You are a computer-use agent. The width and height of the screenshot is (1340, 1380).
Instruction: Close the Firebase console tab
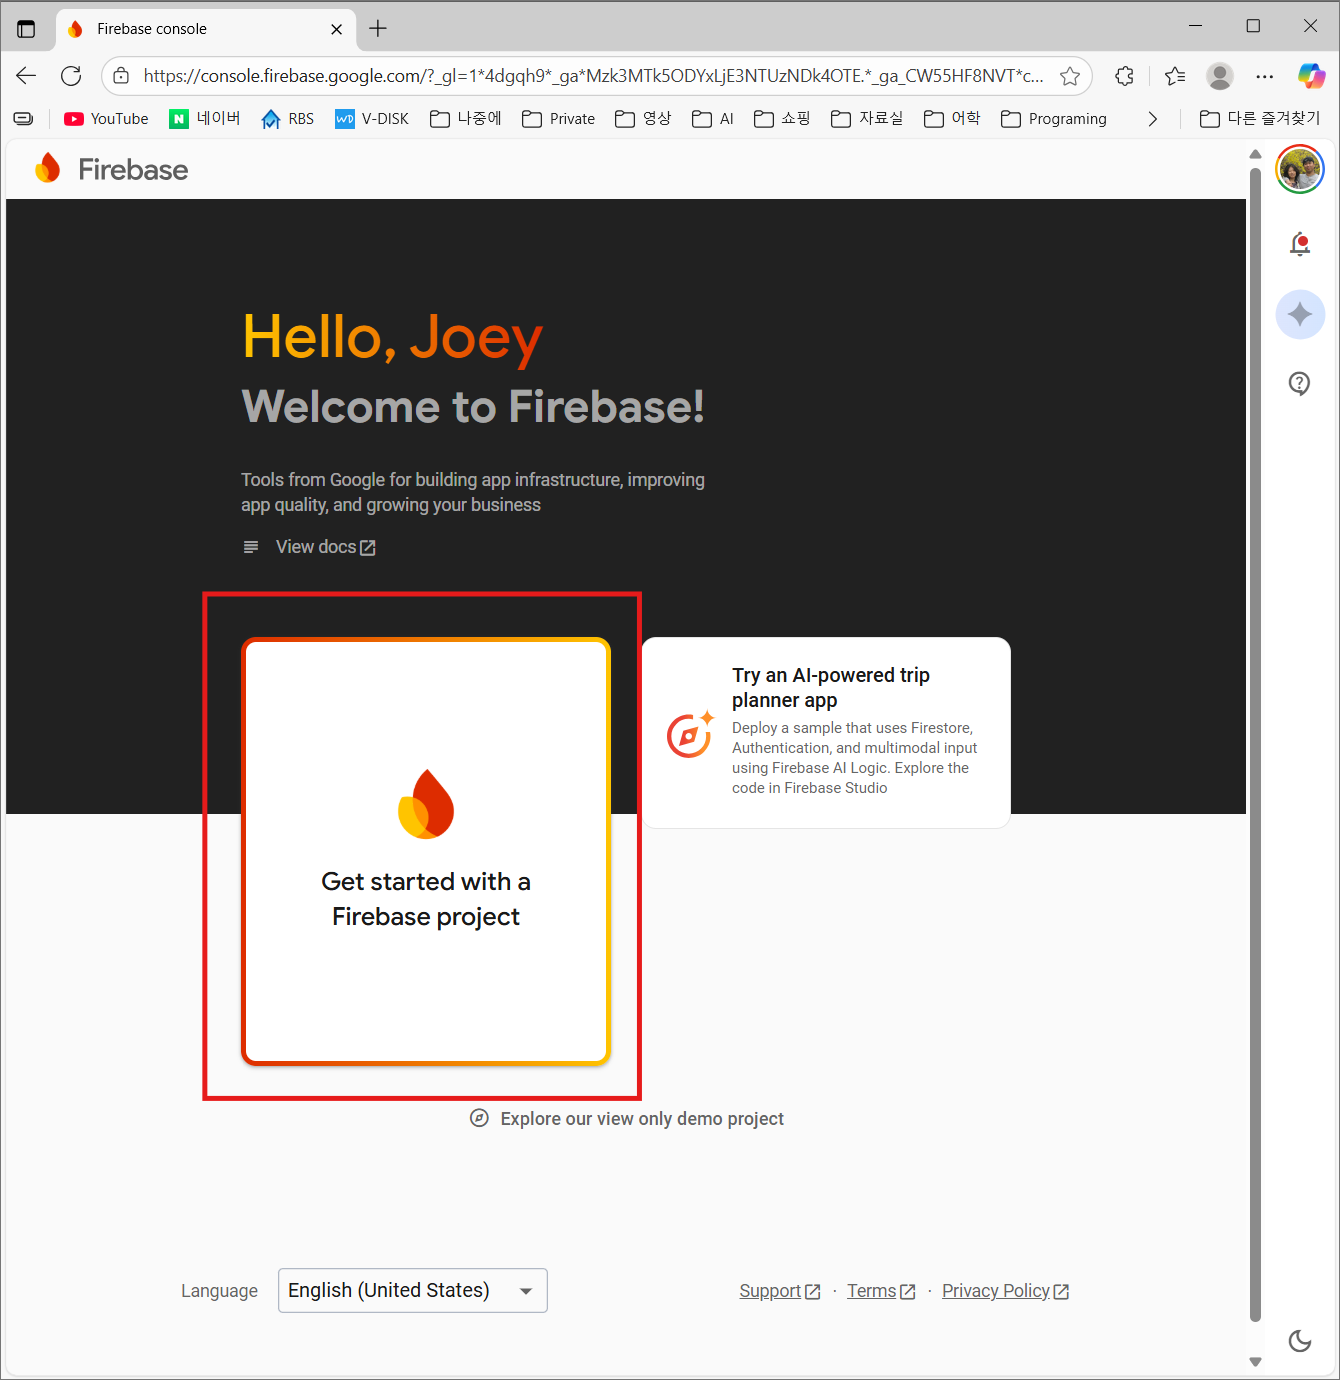(x=336, y=29)
